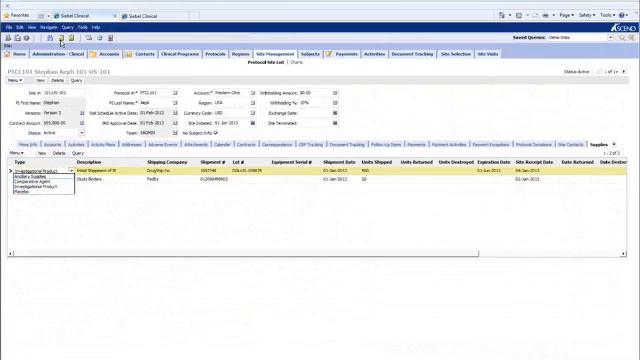Open the browser Safety dropdown
Image resolution: width=640 pixels, height=360 pixels.
point(587,15)
